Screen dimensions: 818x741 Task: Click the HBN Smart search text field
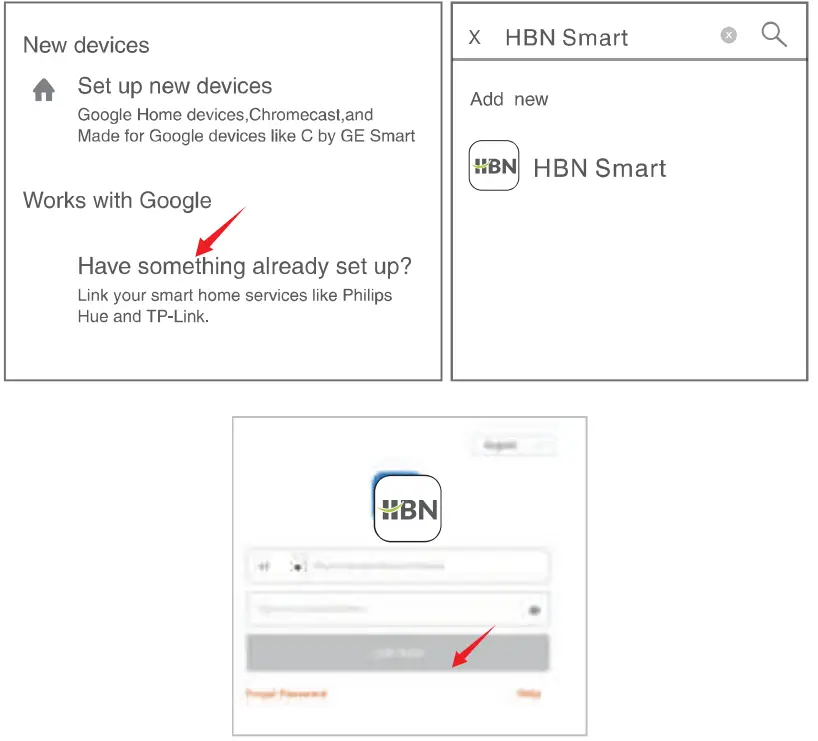click(x=567, y=38)
